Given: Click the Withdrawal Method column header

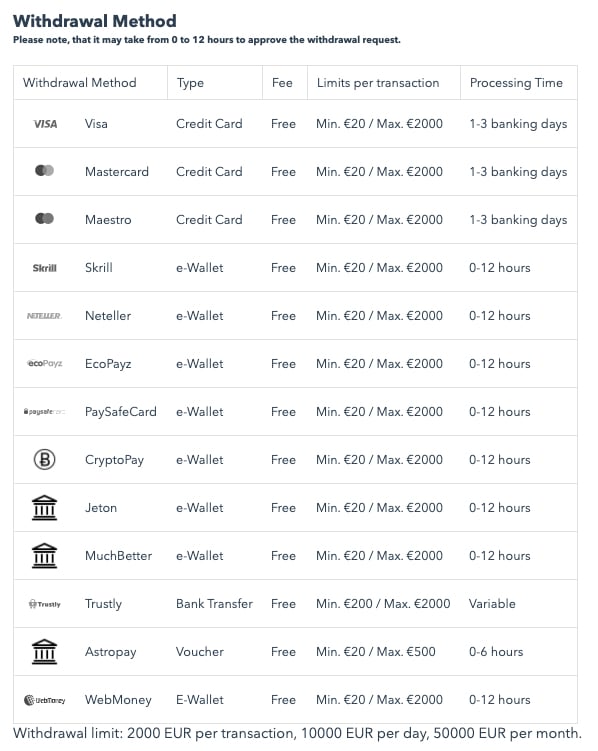Looking at the screenshot, I should [x=79, y=83].
